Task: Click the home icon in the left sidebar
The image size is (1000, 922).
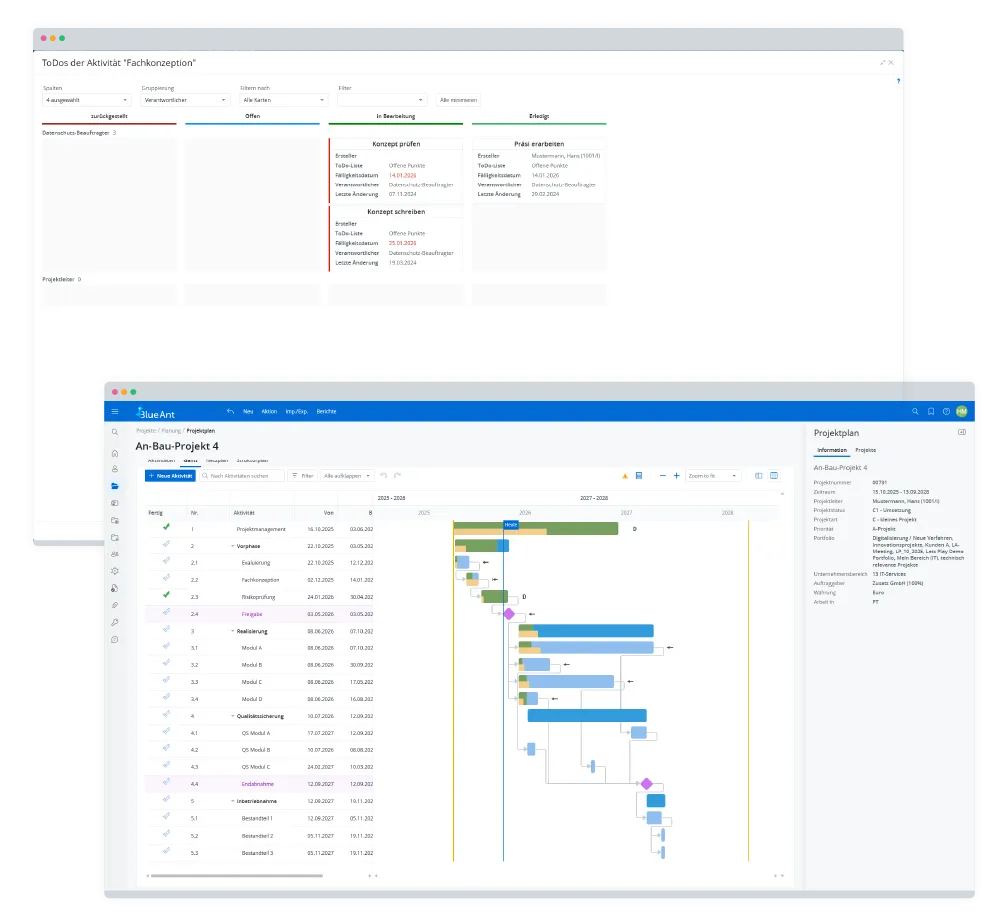Action: pos(115,453)
